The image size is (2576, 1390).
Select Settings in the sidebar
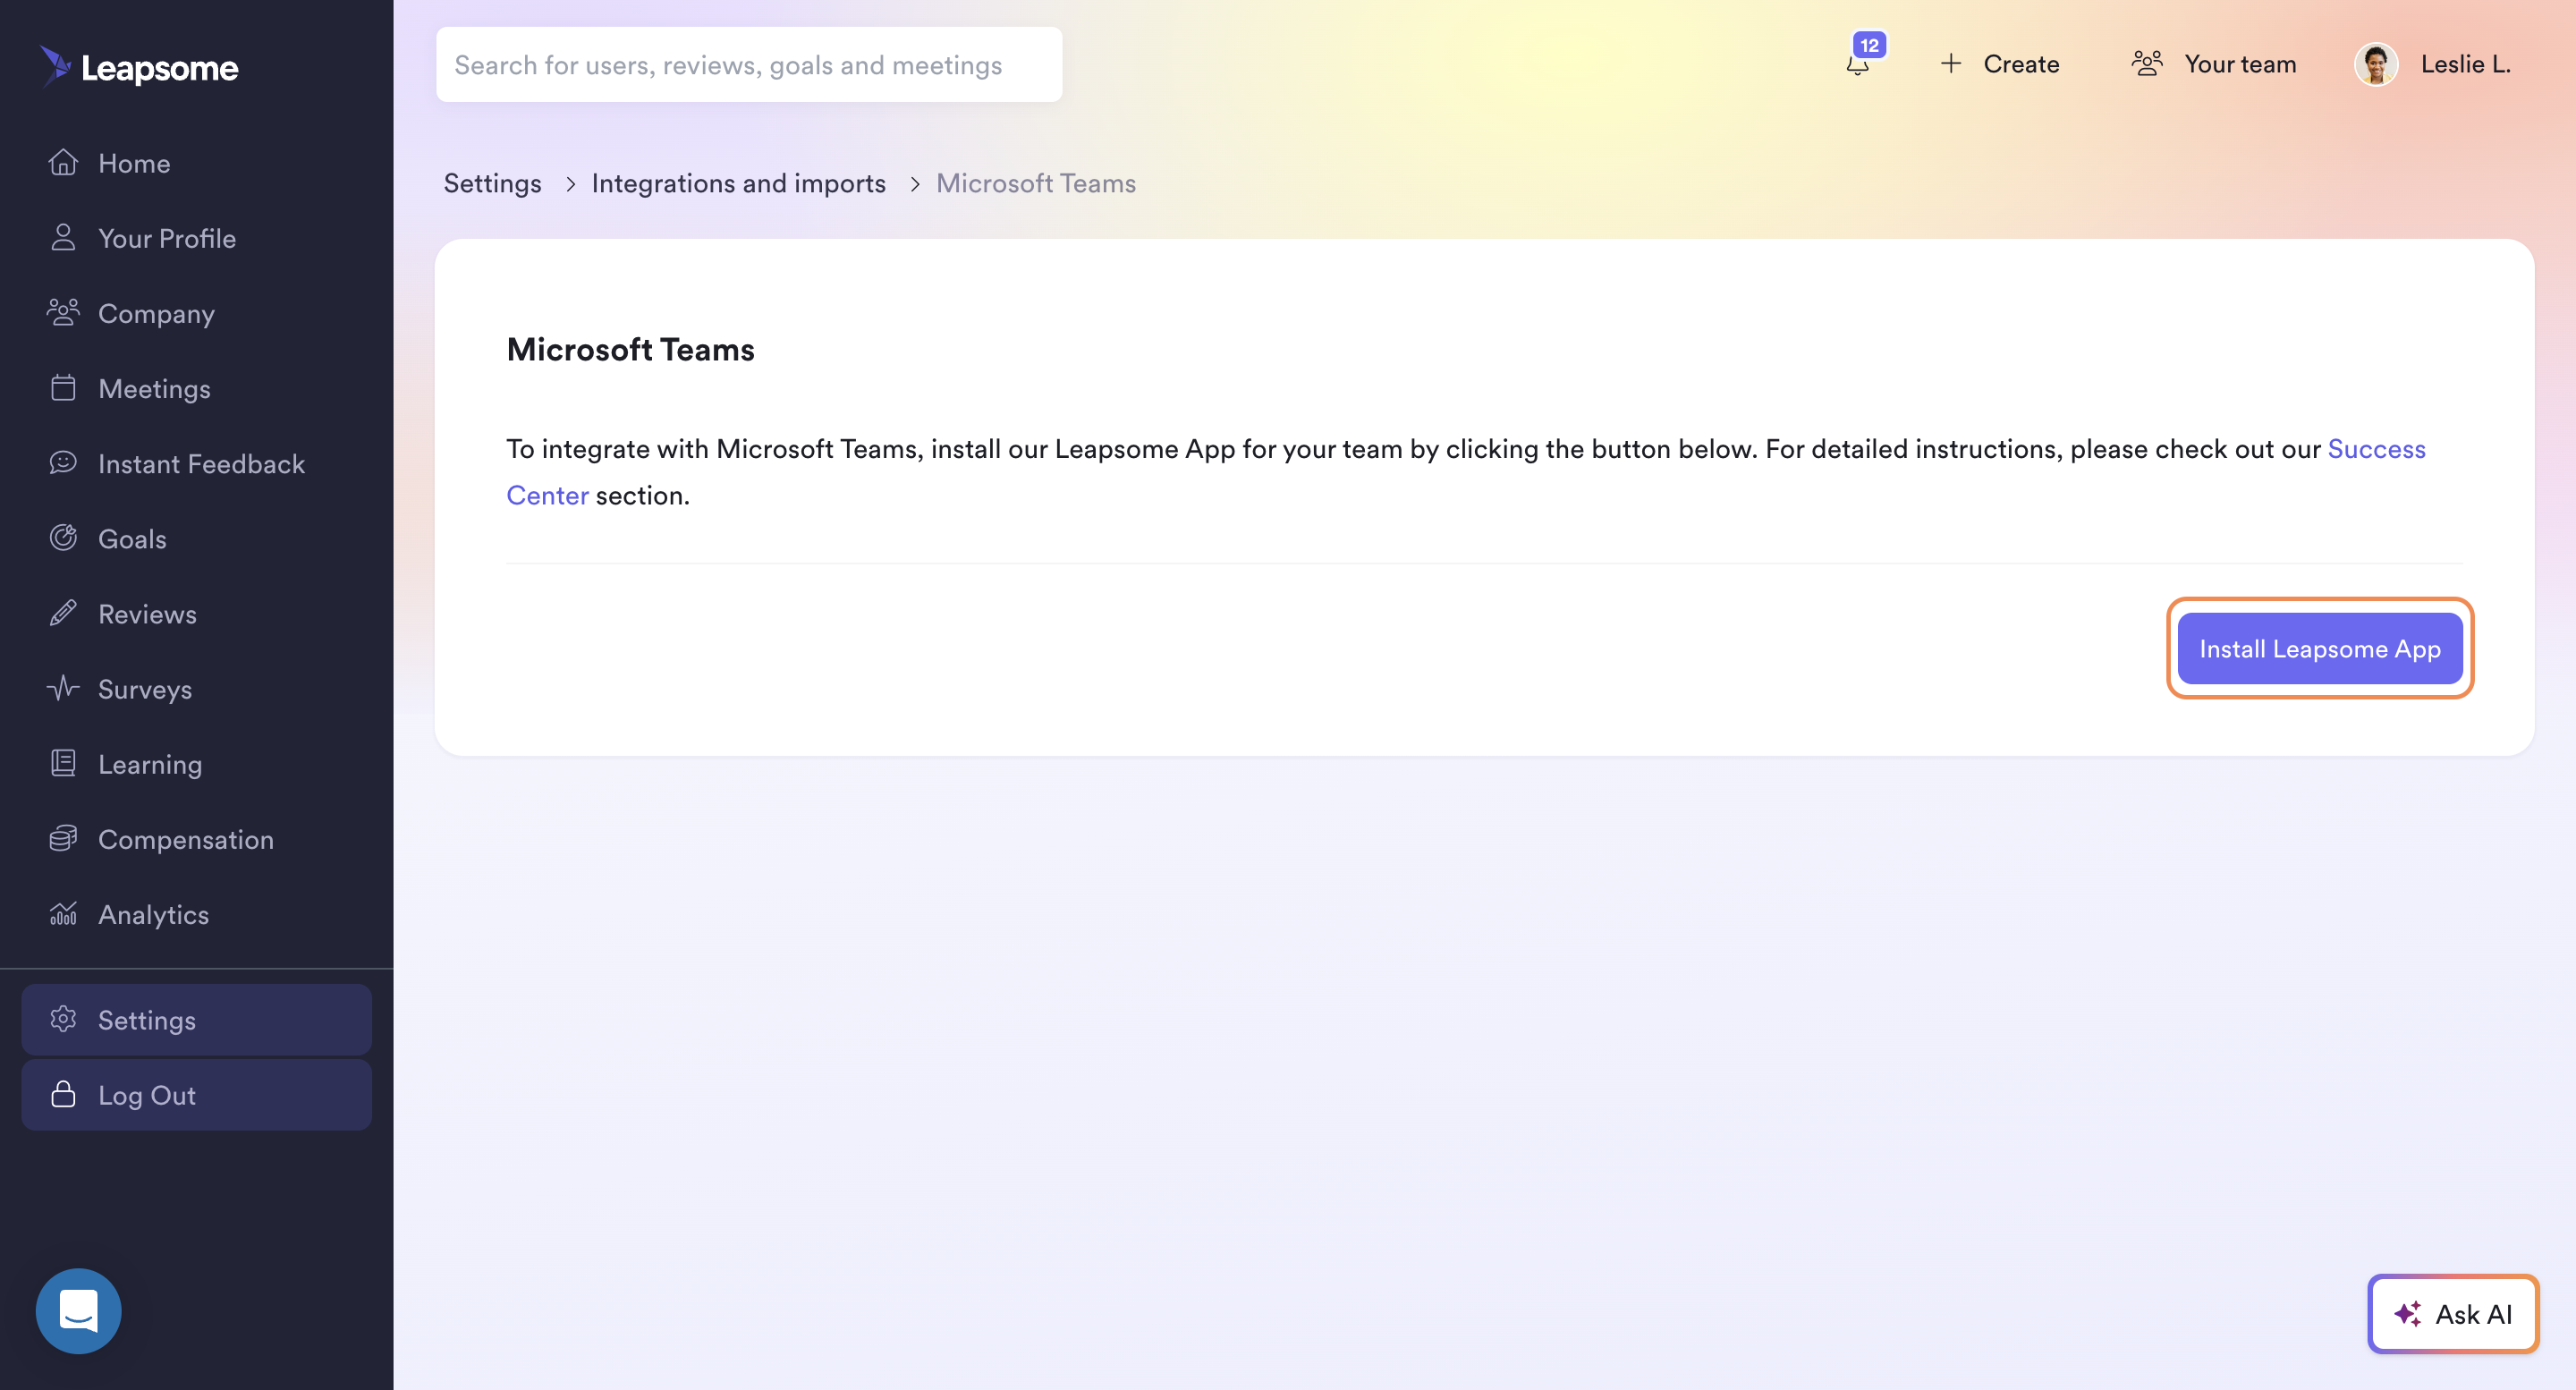197,1019
